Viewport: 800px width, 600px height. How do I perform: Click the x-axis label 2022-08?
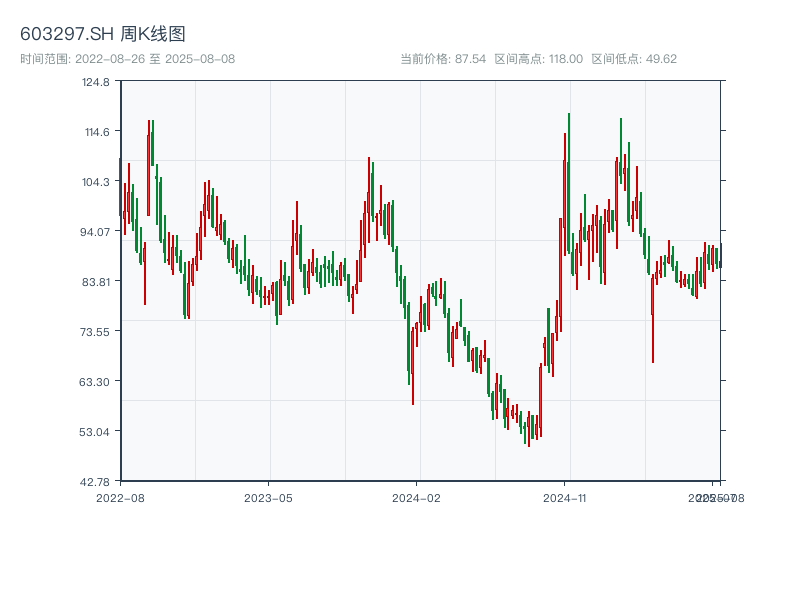[x=120, y=498]
